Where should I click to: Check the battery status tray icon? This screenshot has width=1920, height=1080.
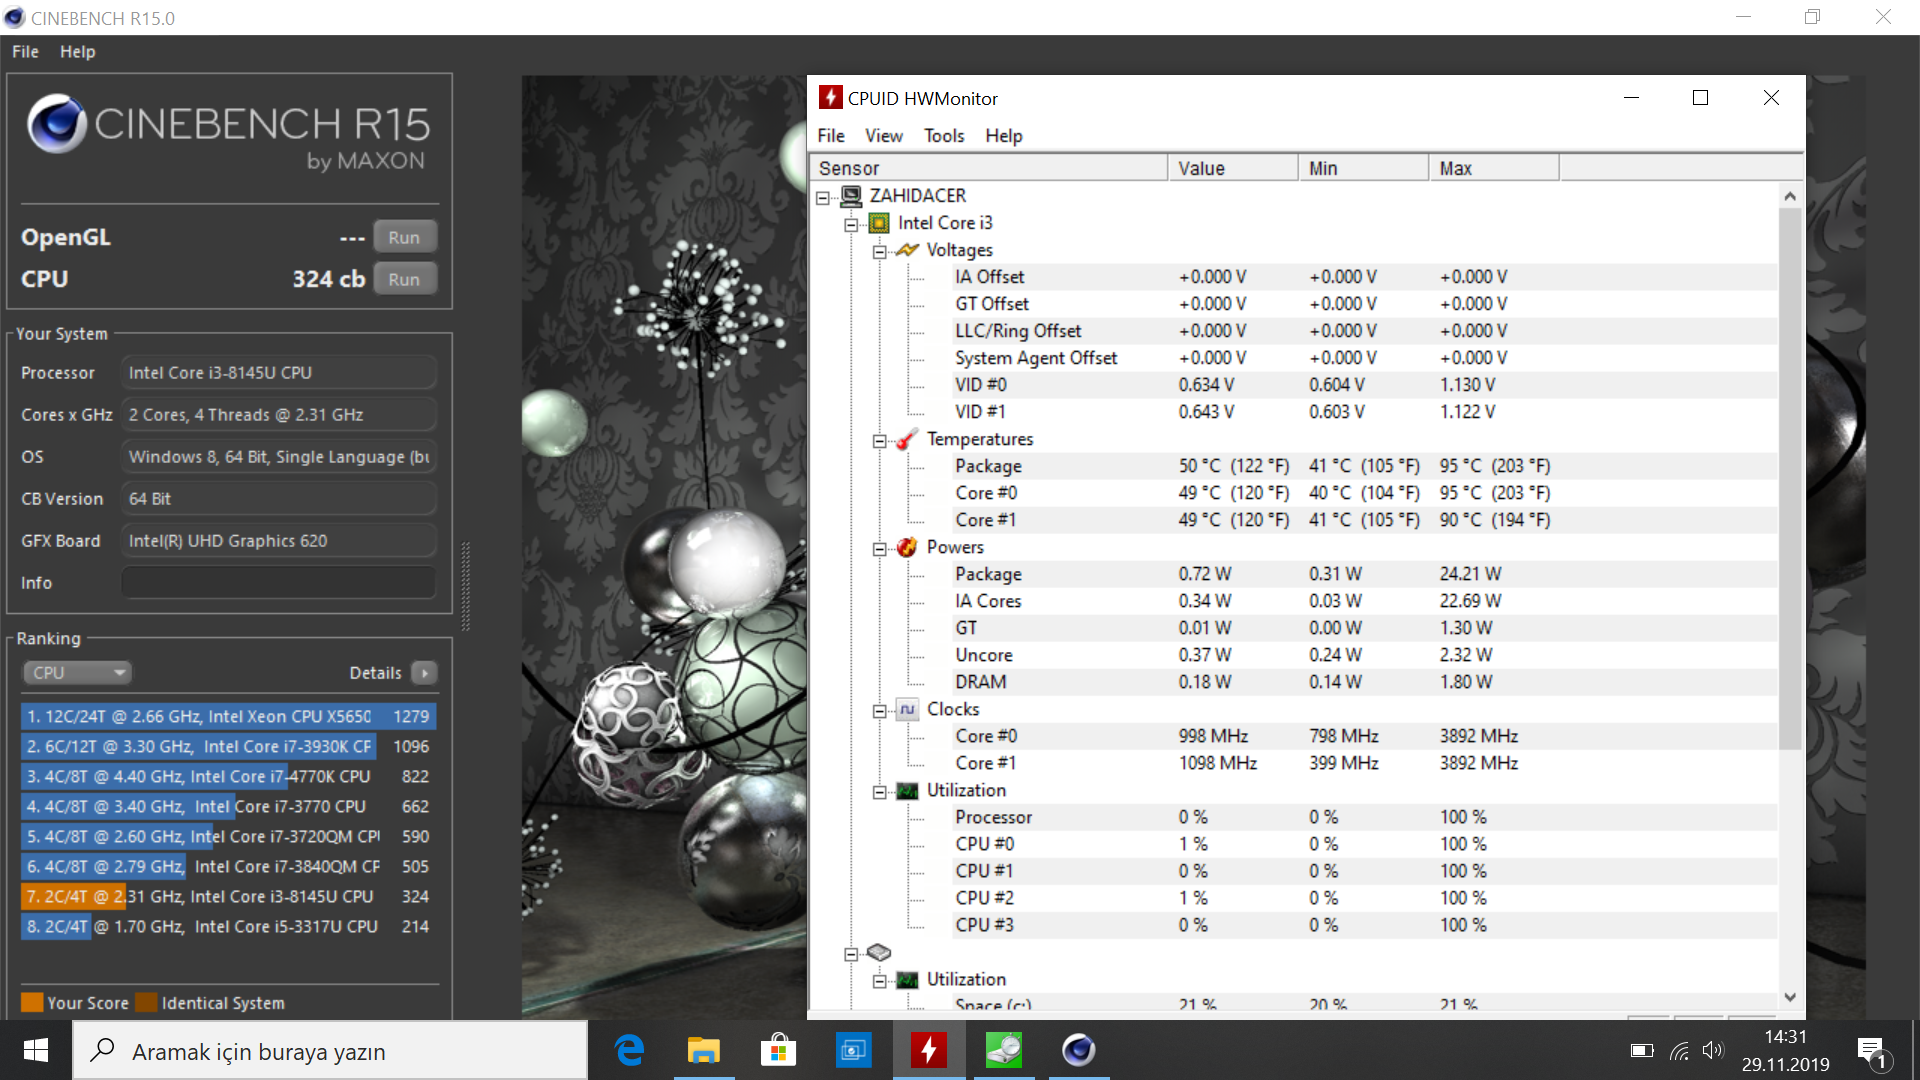(1642, 1051)
